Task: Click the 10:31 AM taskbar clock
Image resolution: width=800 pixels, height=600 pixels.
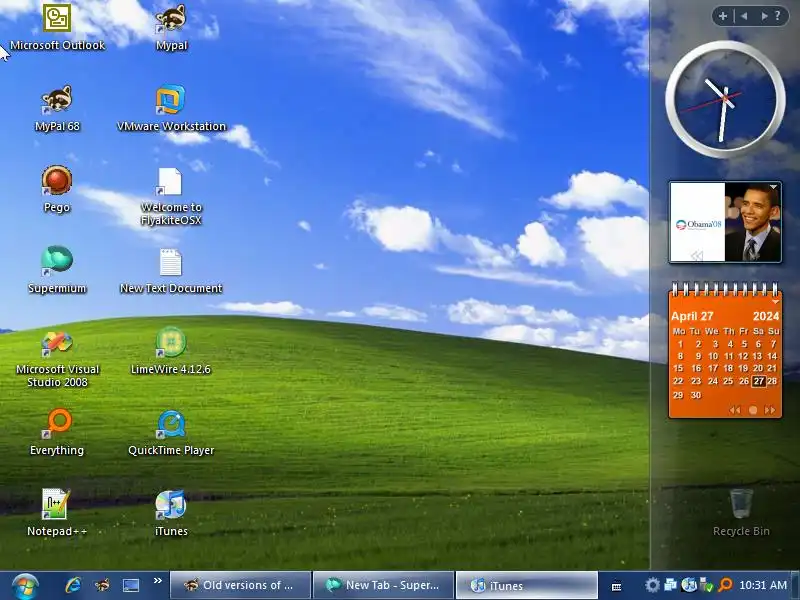Action: [763, 585]
